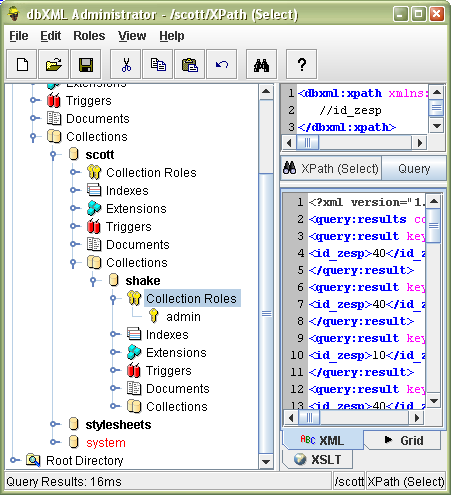Click query editor vertical scroll up arrow

437,92
